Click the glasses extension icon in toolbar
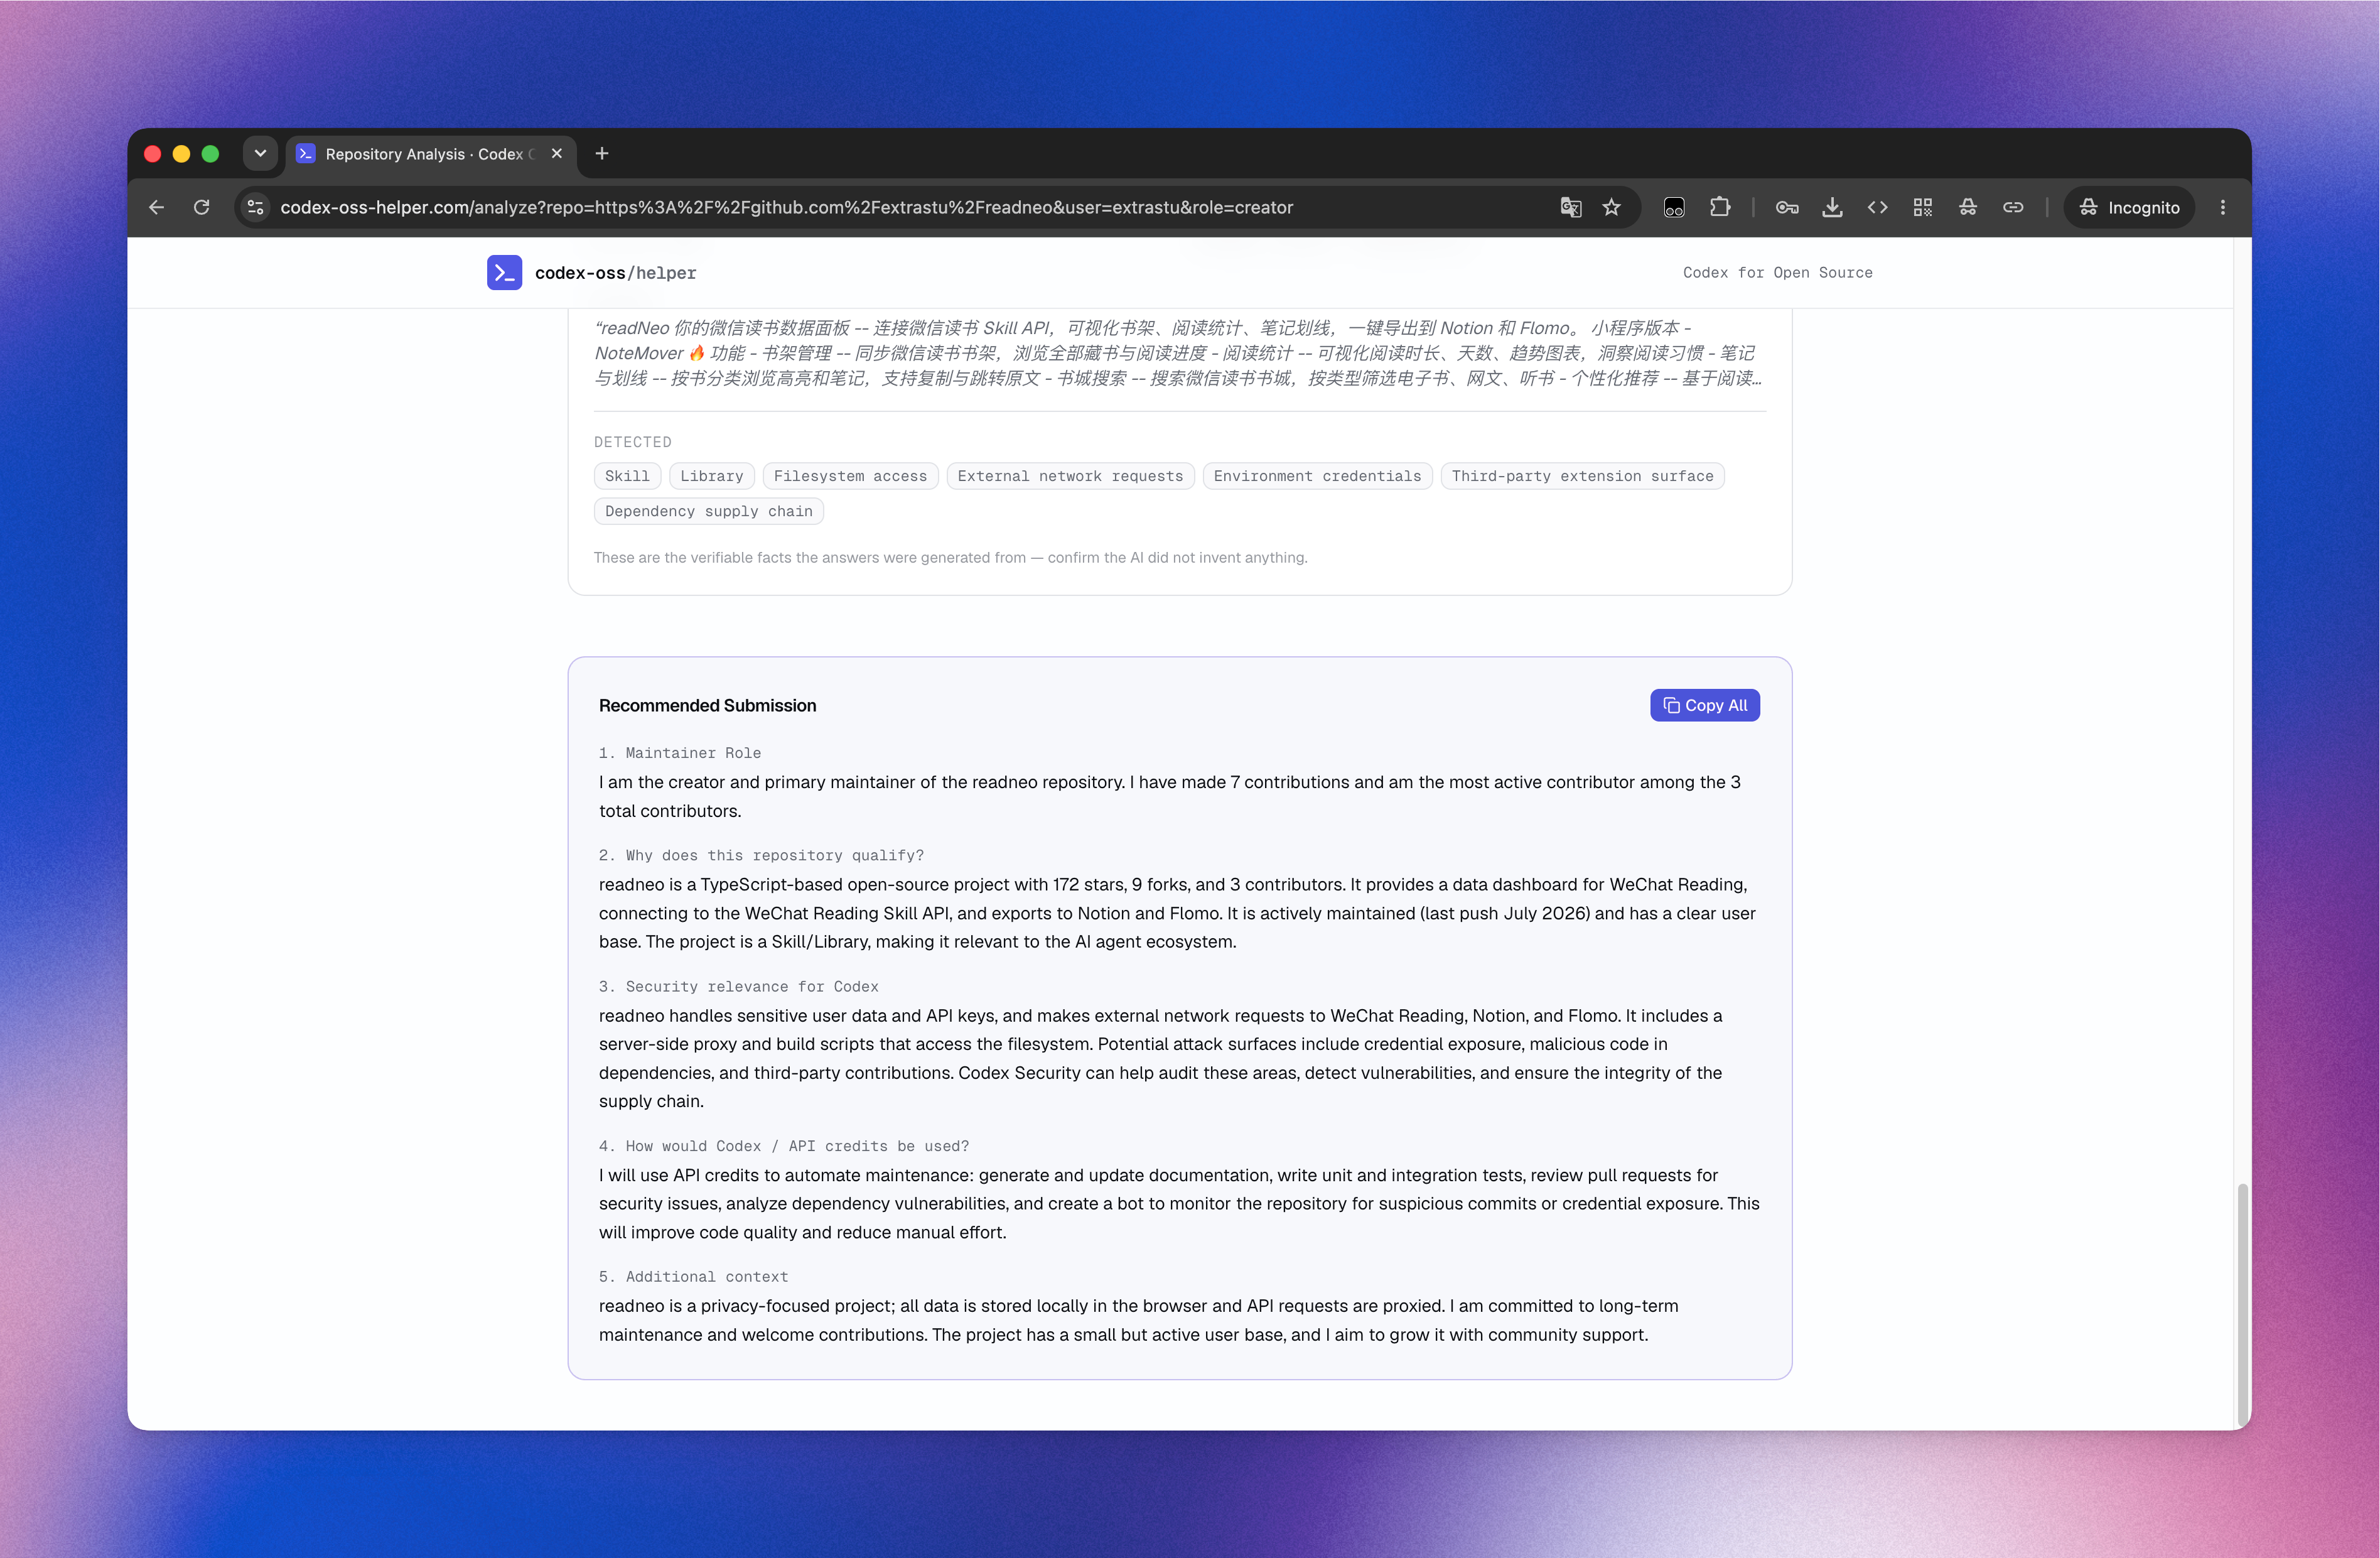 point(1674,207)
